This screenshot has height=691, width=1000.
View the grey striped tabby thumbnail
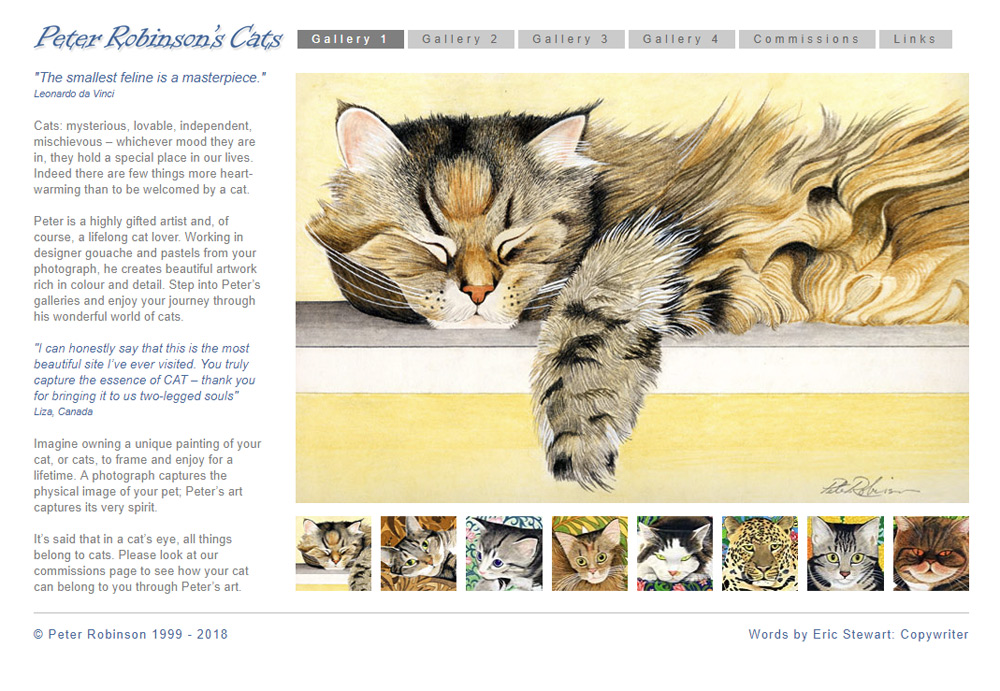click(x=845, y=553)
